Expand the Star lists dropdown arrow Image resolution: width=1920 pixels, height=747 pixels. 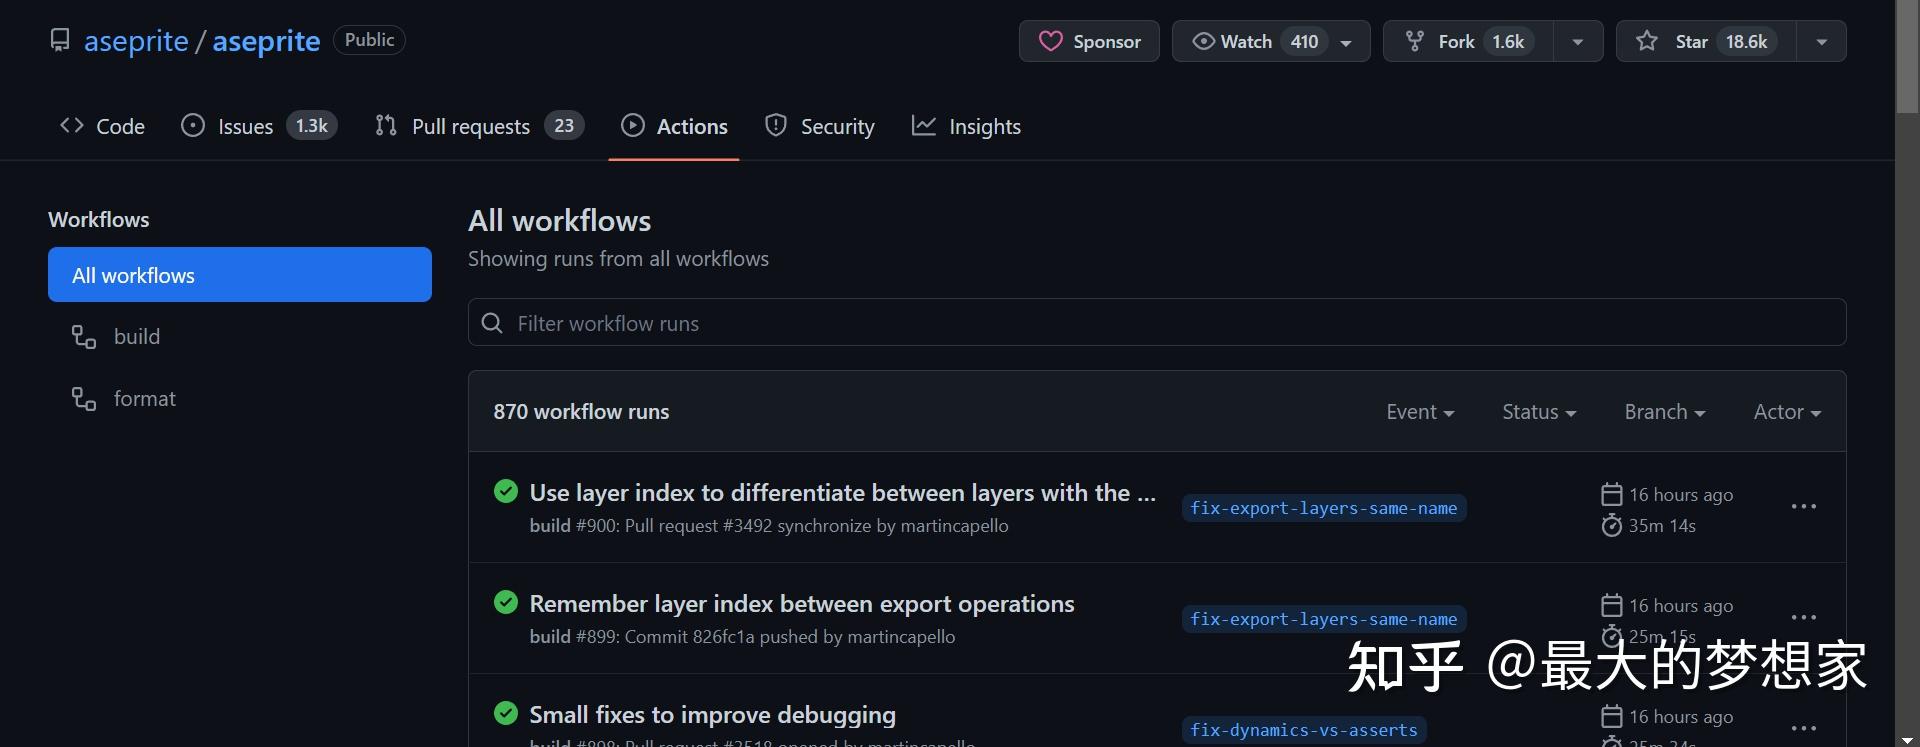(x=1822, y=42)
